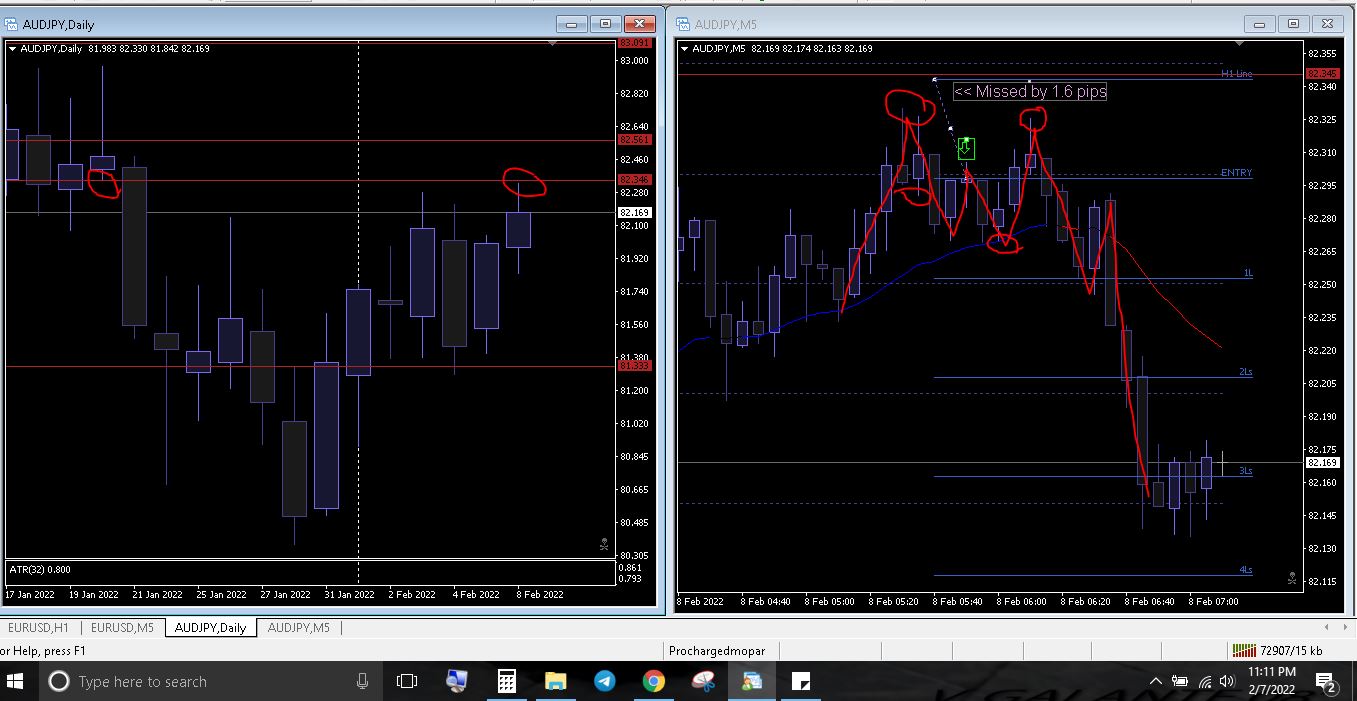Open the Wi-Fi network tray icon
The image size is (1357, 701).
point(1204,682)
